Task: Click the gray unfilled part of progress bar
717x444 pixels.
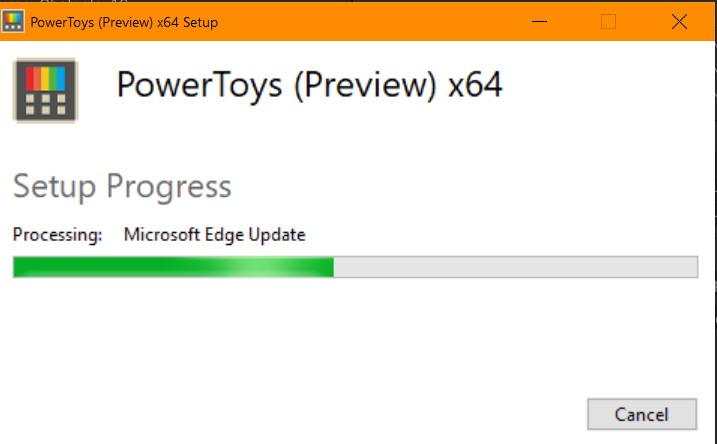Action: 515,267
